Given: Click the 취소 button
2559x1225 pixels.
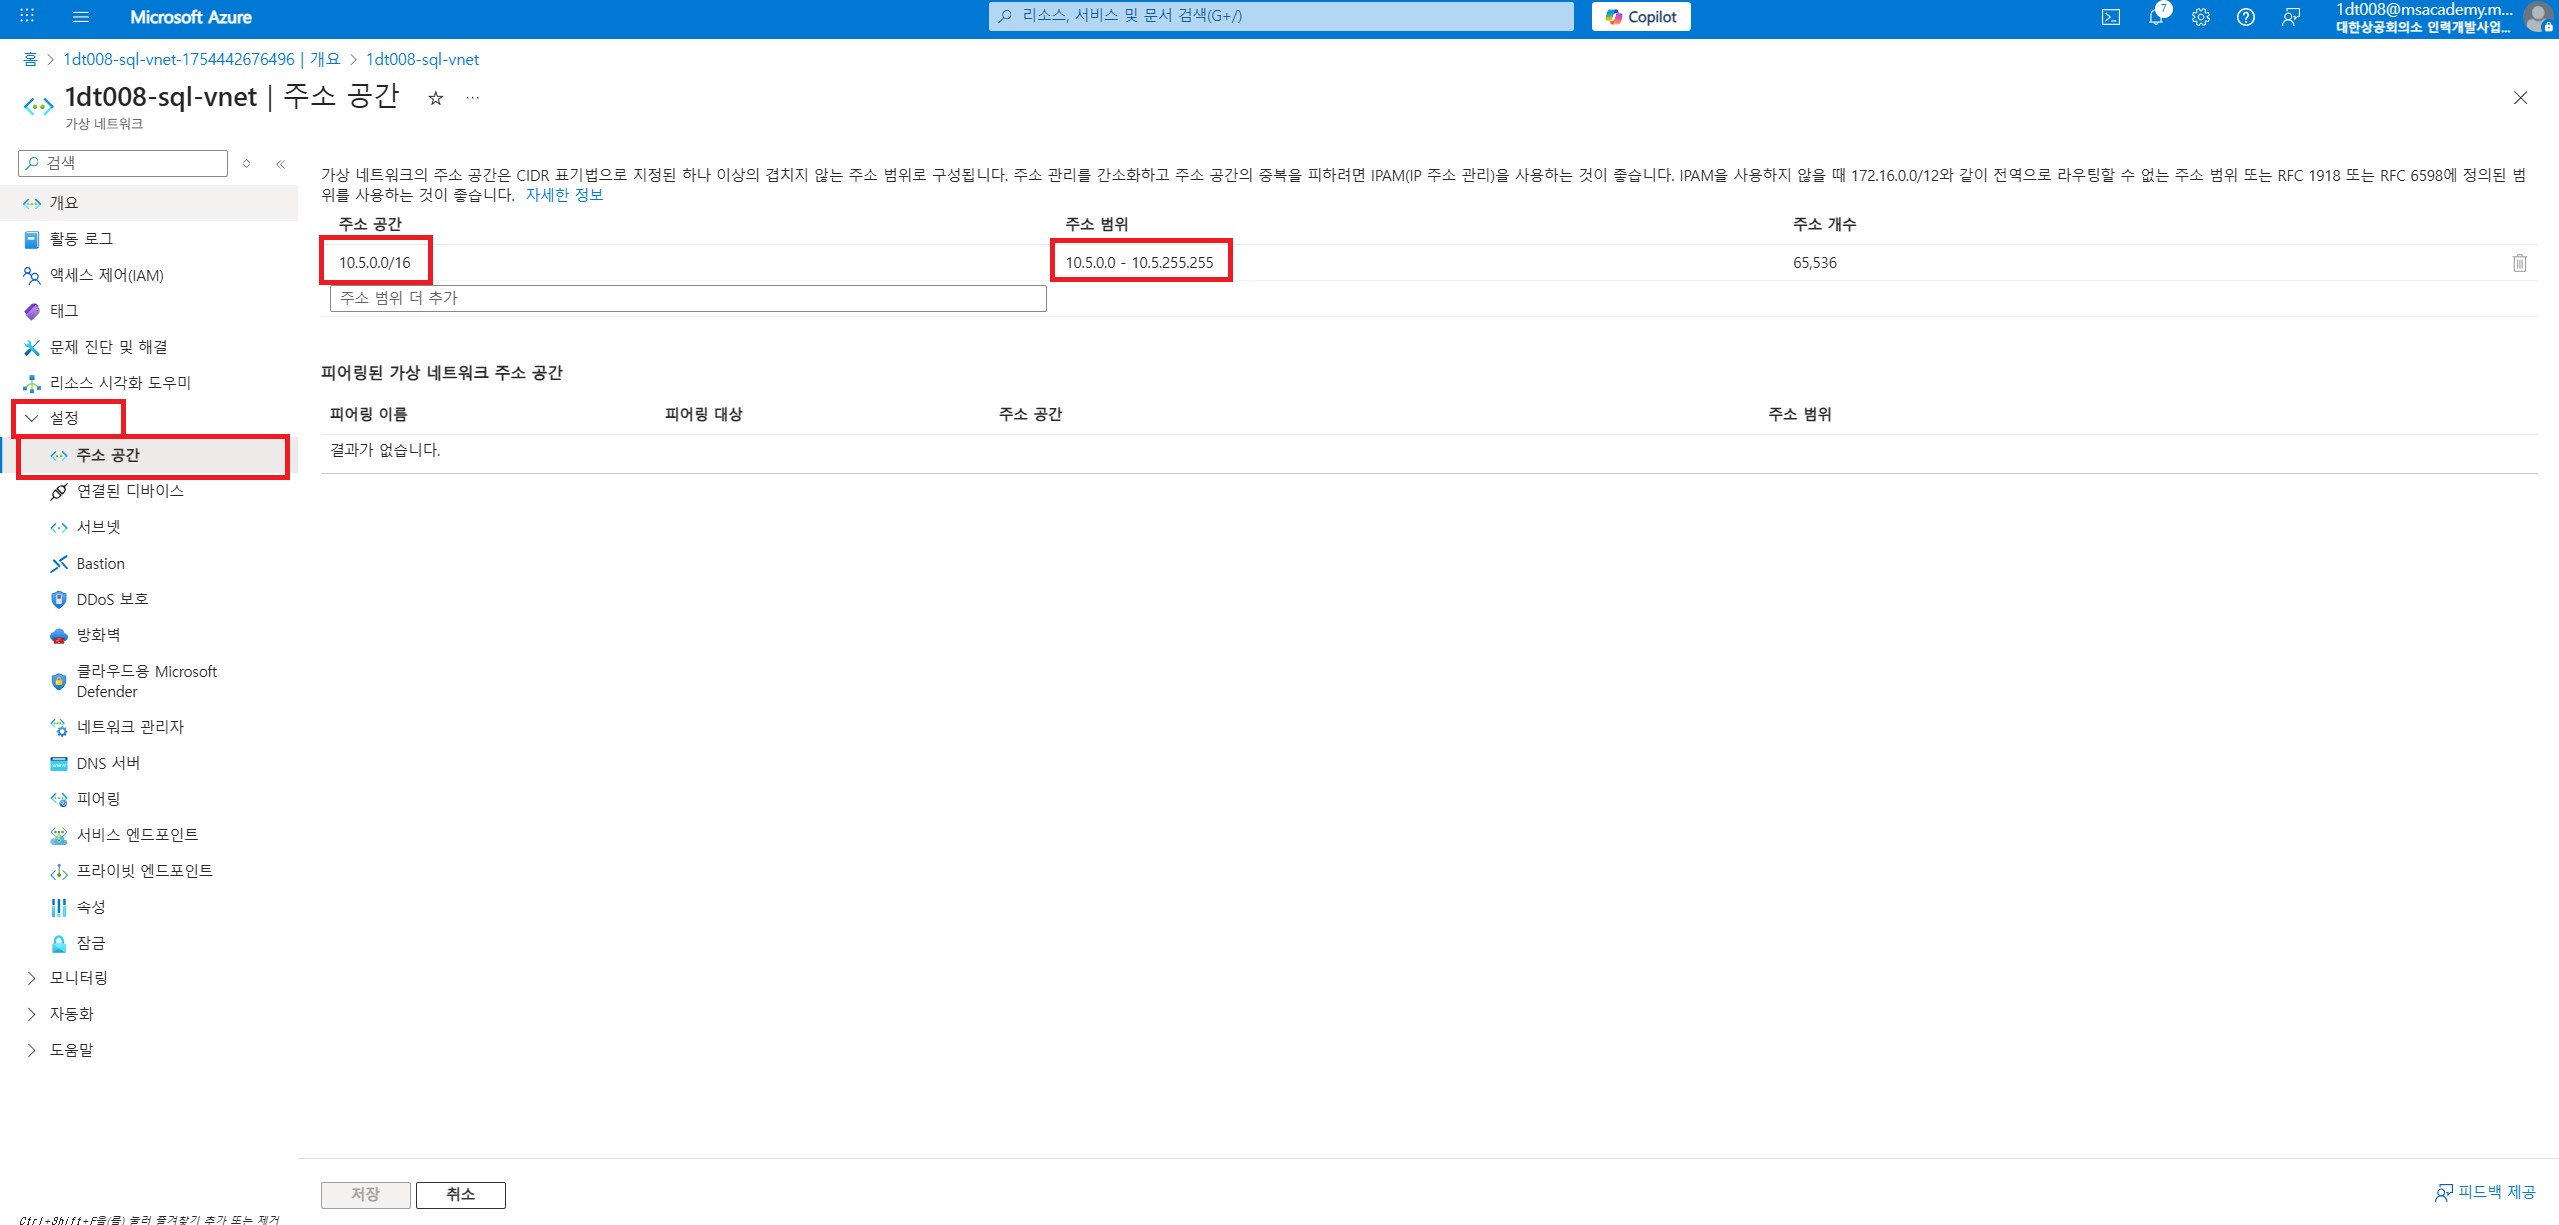Looking at the screenshot, I should click(460, 1195).
